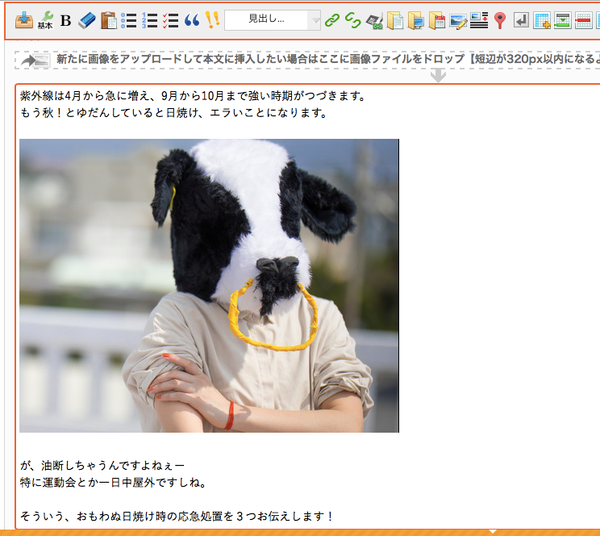Image resolution: width=600 pixels, height=536 pixels.
Task: Click the green insert-row icon
Action: [562, 20]
